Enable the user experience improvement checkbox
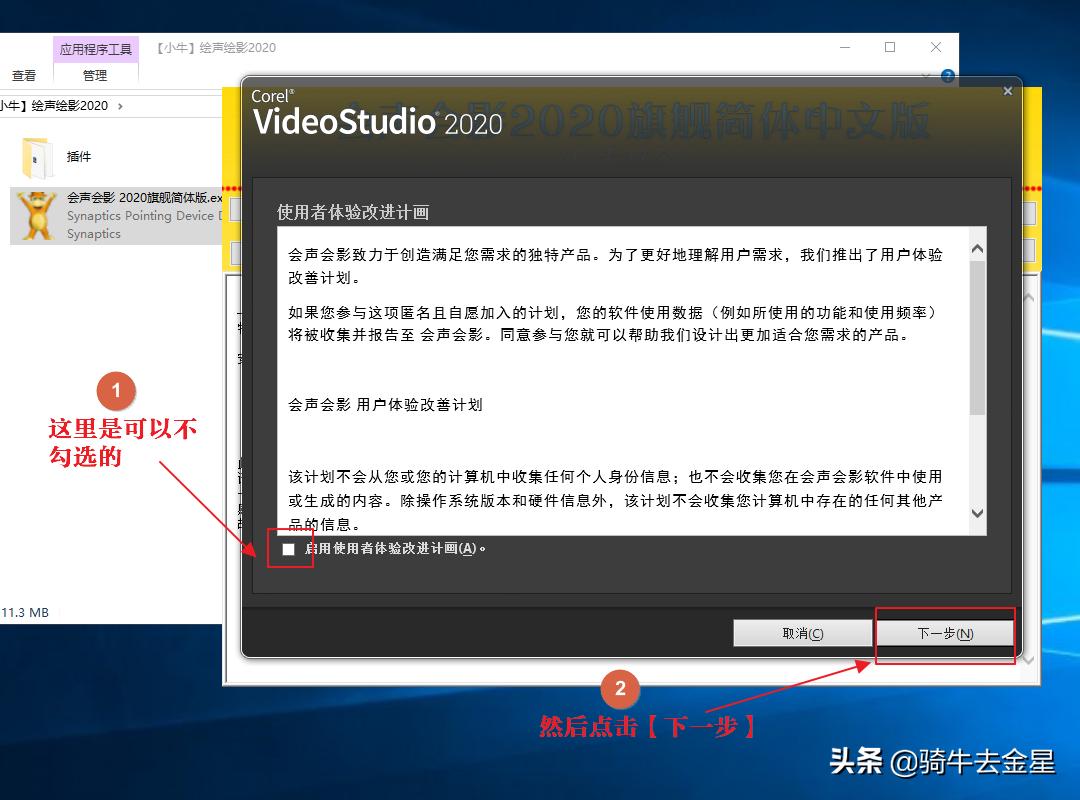Screen dimensions: 1080x800 tap(289, 549)
